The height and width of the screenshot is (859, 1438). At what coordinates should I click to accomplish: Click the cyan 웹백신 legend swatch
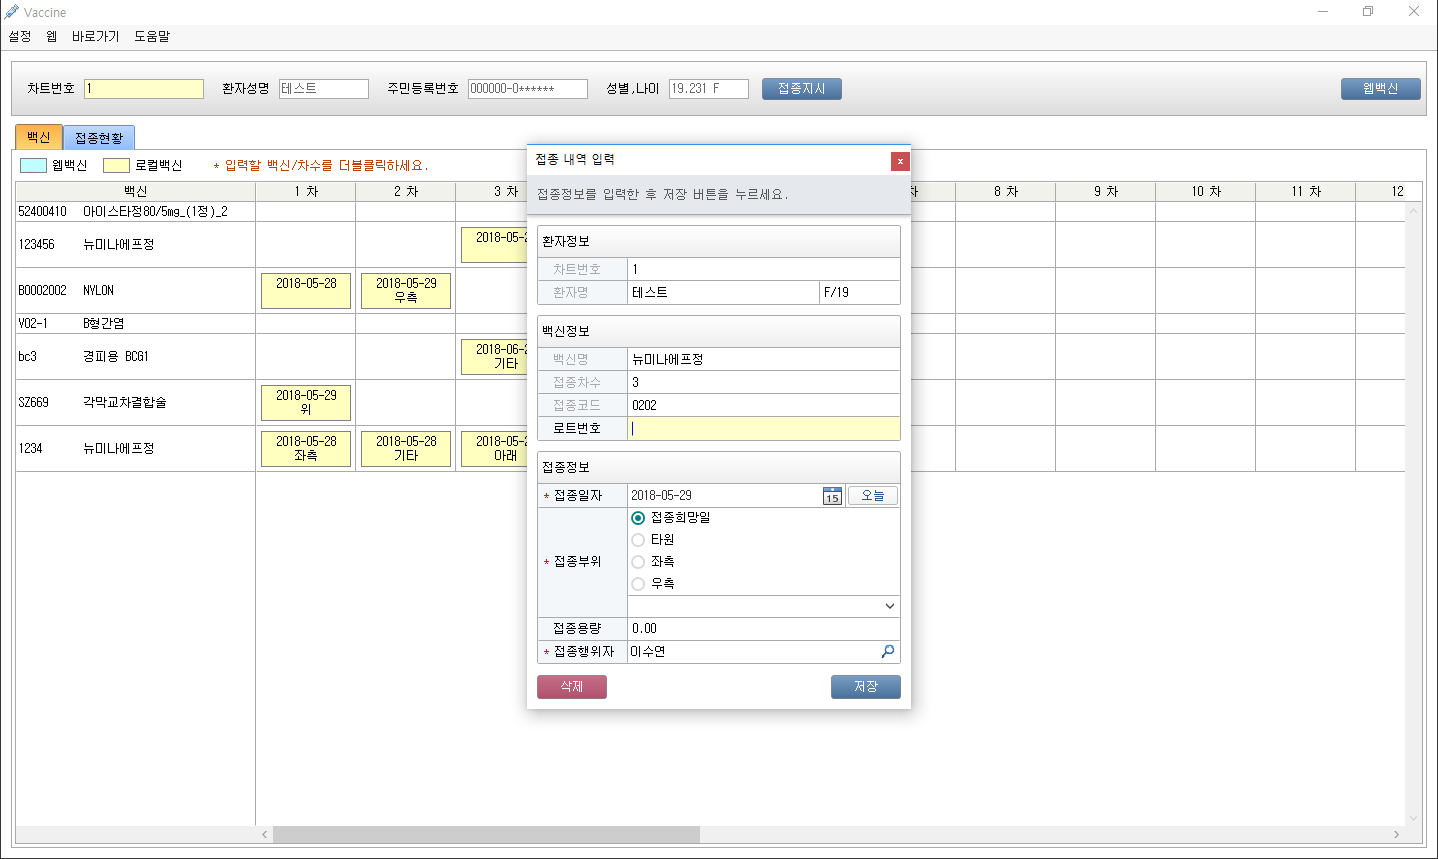click(x=33, y=166)
